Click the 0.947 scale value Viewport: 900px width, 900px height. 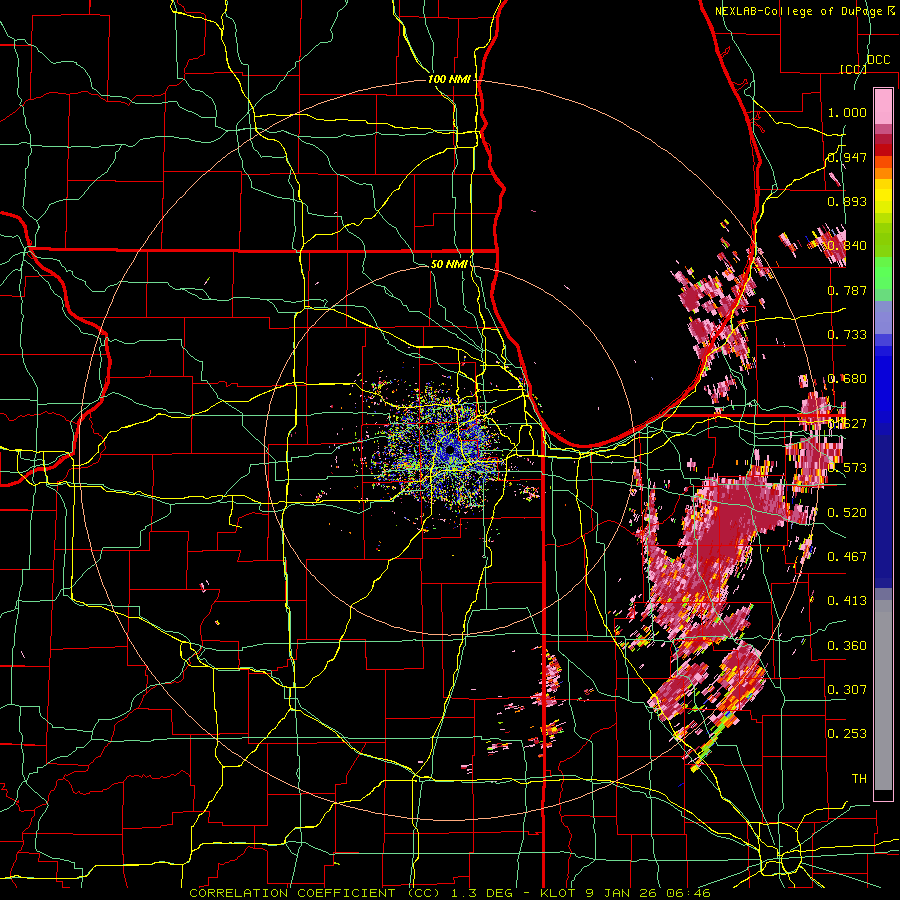[x=847, y=157]
